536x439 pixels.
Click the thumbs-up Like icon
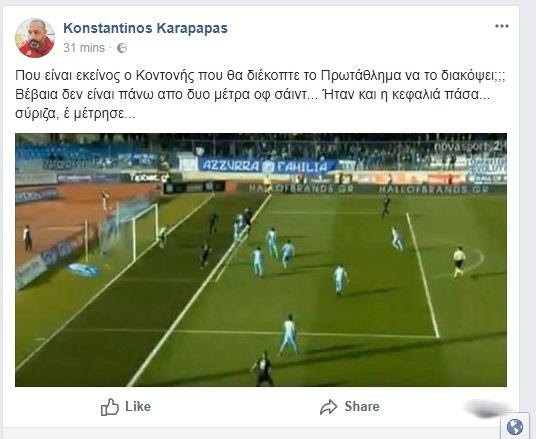pyautogui.click(x=110, y=407)
